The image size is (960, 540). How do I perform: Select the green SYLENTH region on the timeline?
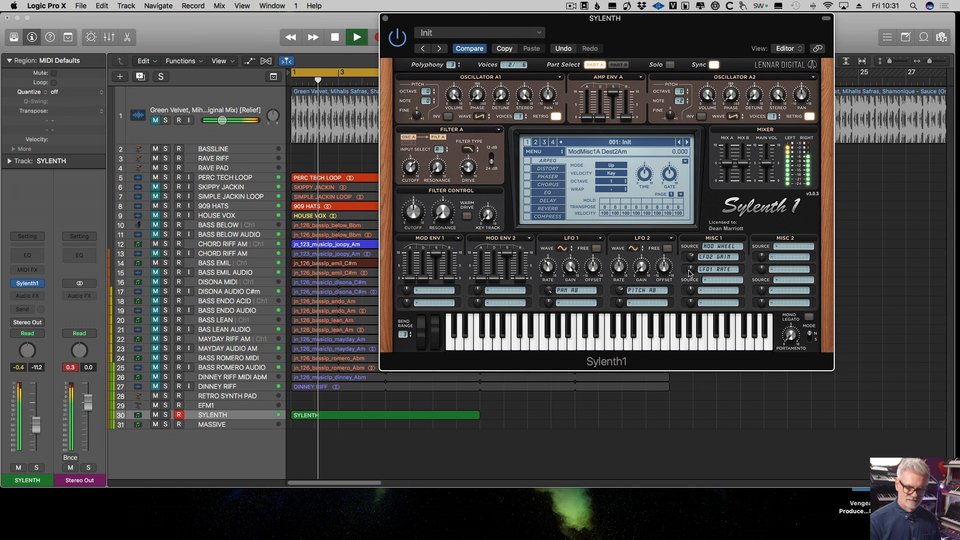pyautogui.click(x=386, y=415)
